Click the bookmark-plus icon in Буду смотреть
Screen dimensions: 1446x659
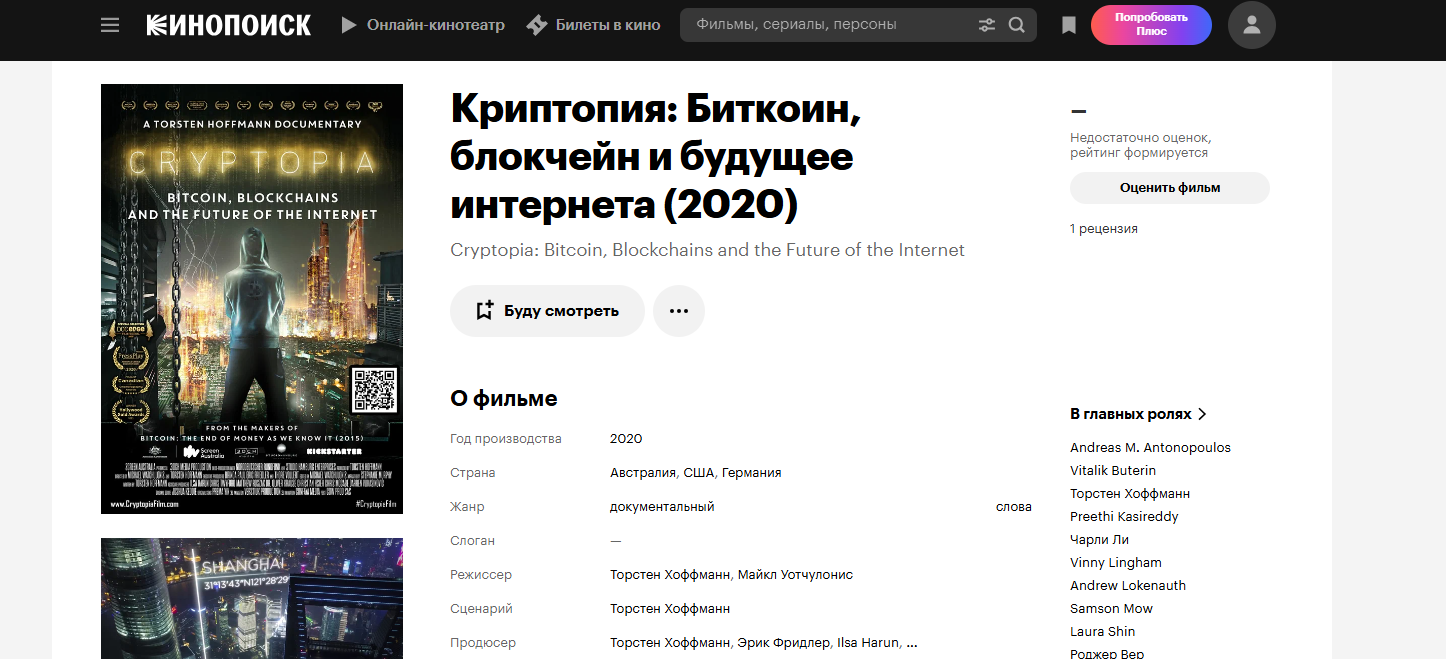pyautogui.click(x=484, y=311)
